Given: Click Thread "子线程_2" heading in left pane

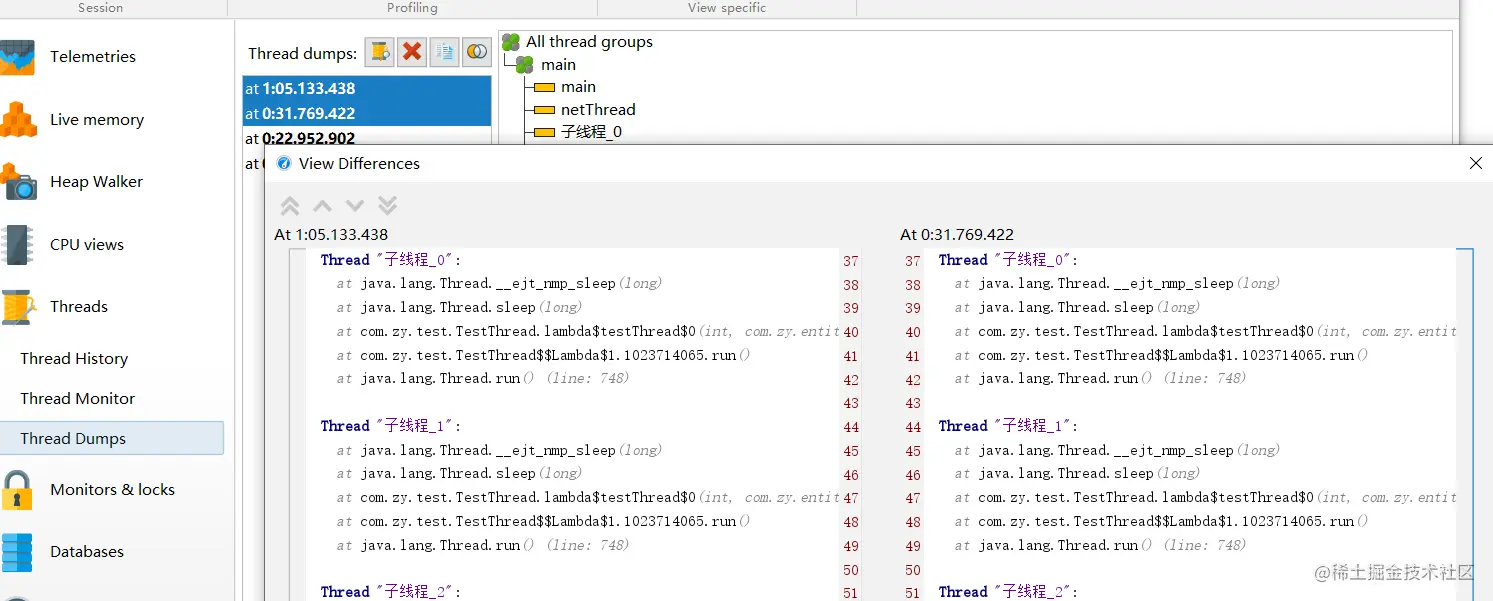Looking at the screenshot, I should click(x=391, y=592).
